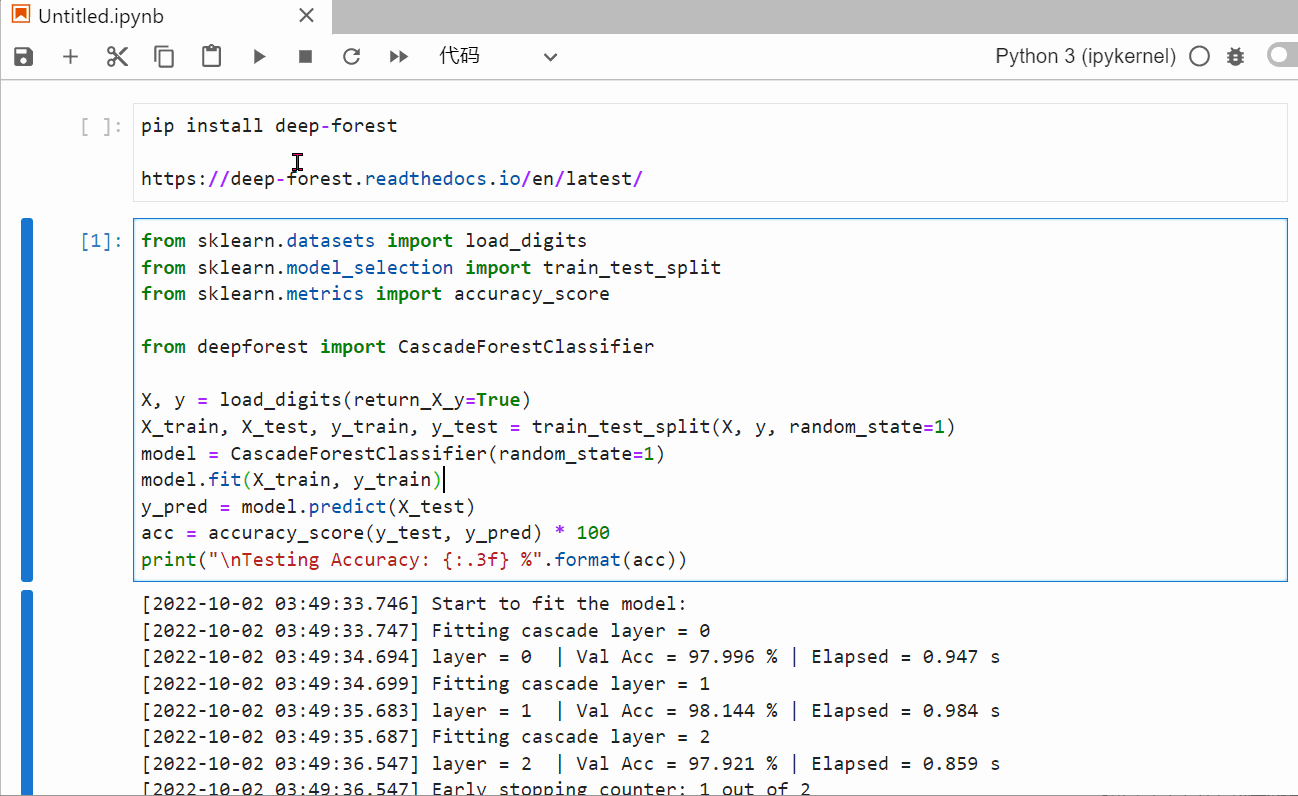Enable the debugger with the bug icon
This screenshot has height=796, width=1298.
point(1235,56)
